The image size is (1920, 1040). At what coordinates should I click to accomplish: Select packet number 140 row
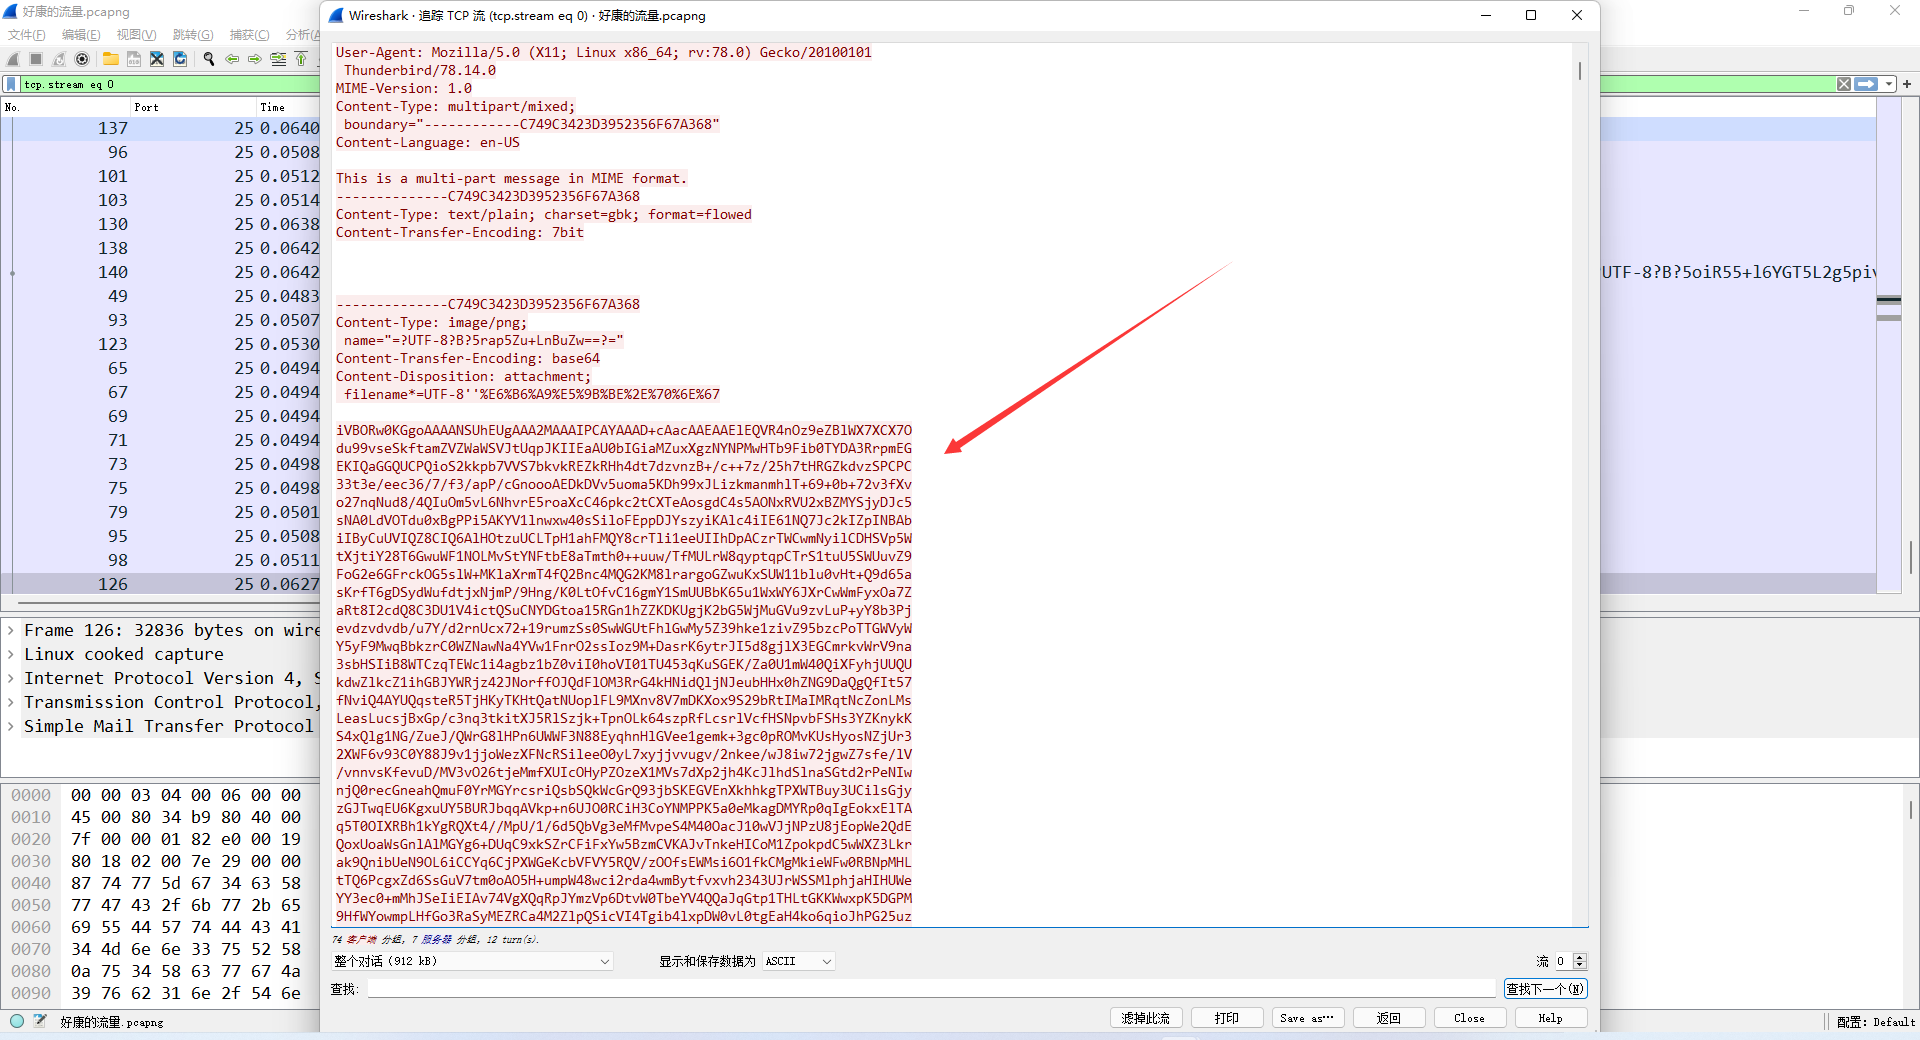point(160,272)
